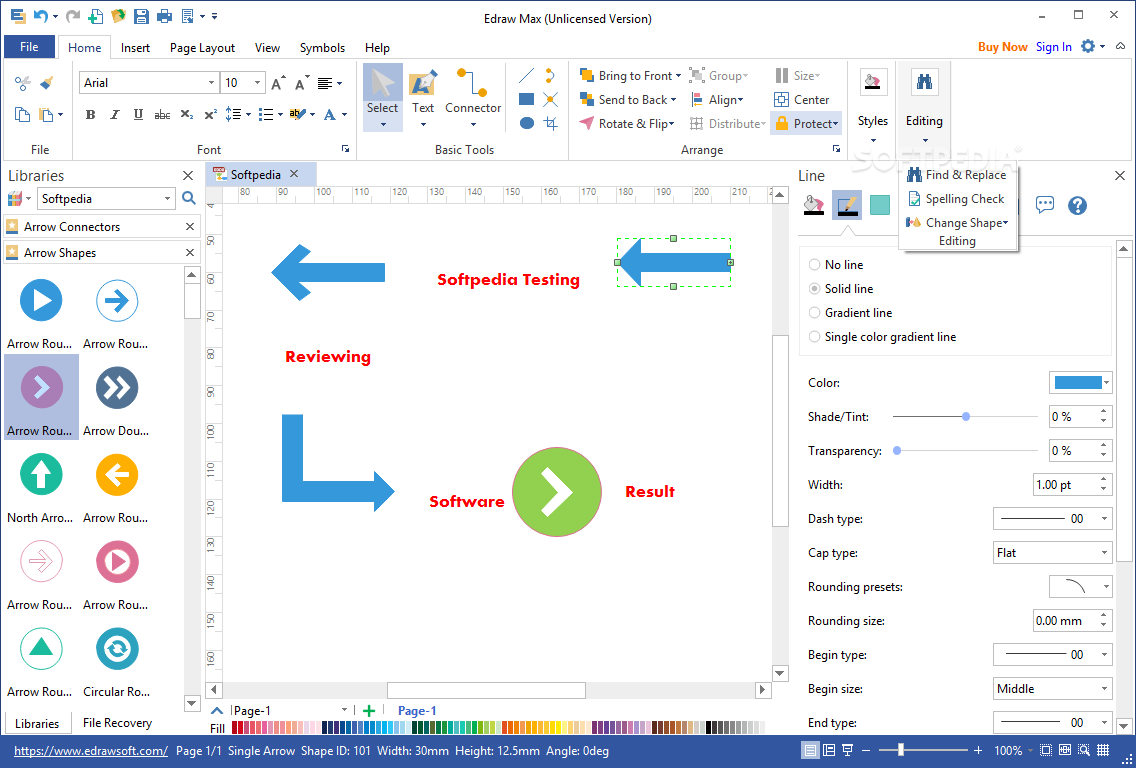This screenshot has width=1136, height=768.
Task: Select the Gradient line option
Action: 850,312
